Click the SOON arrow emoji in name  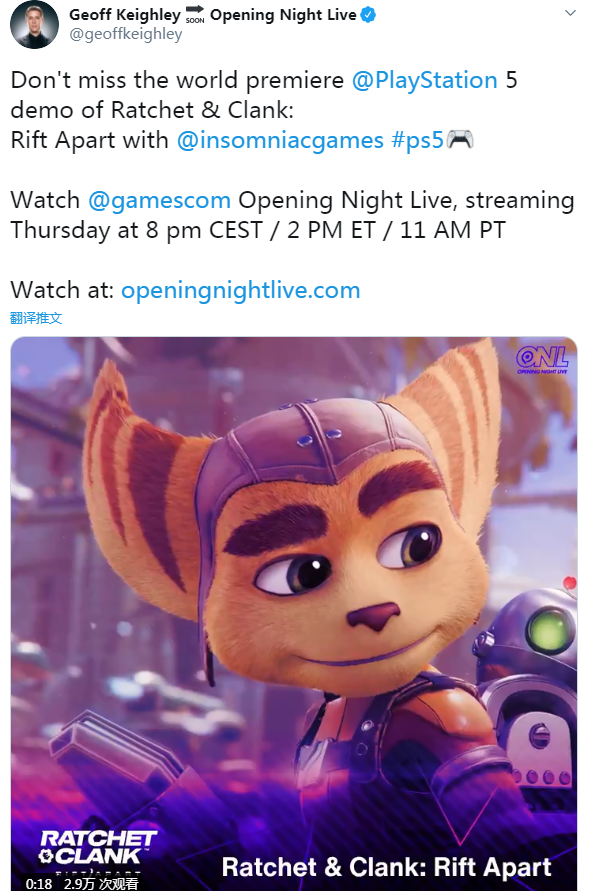[x=195, y=14]
